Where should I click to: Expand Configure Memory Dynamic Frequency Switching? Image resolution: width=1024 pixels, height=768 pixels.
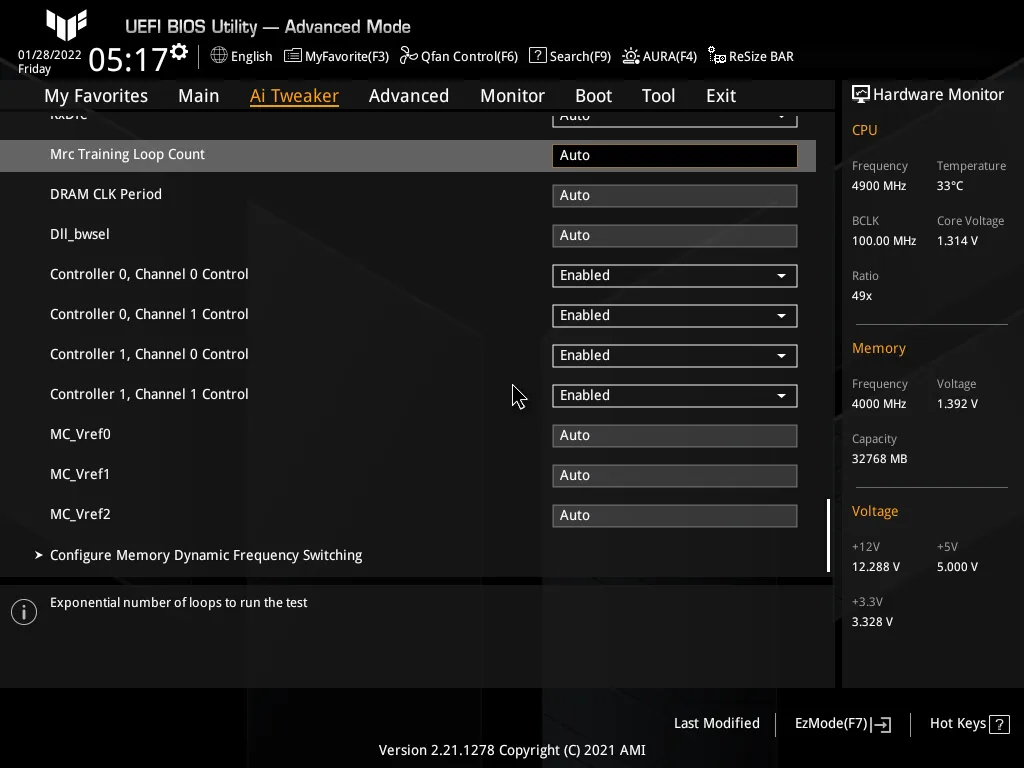(x=206, y=555)
